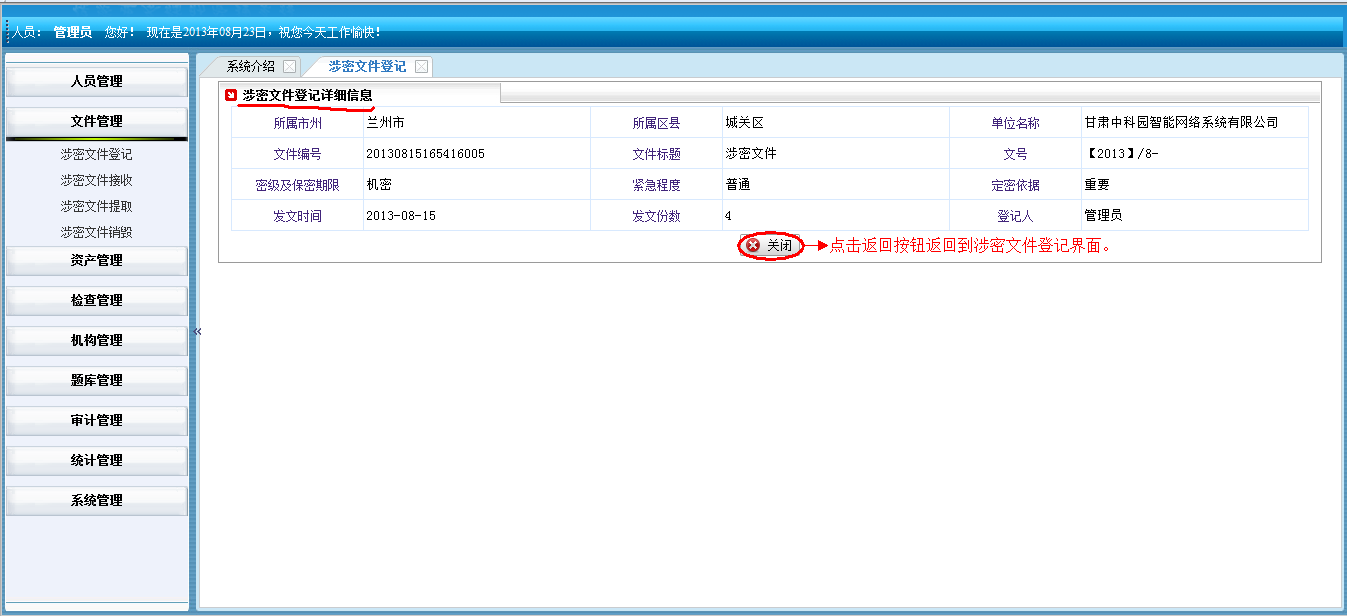The image size is (1347, 616).
Task: Click the document number 【2013】/8-
Action: [1121, 154]
